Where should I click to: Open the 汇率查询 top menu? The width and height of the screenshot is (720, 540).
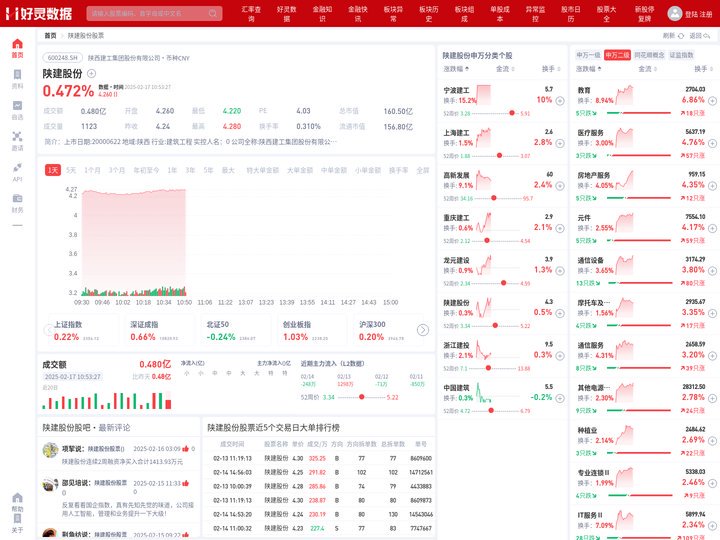[251, 13]
